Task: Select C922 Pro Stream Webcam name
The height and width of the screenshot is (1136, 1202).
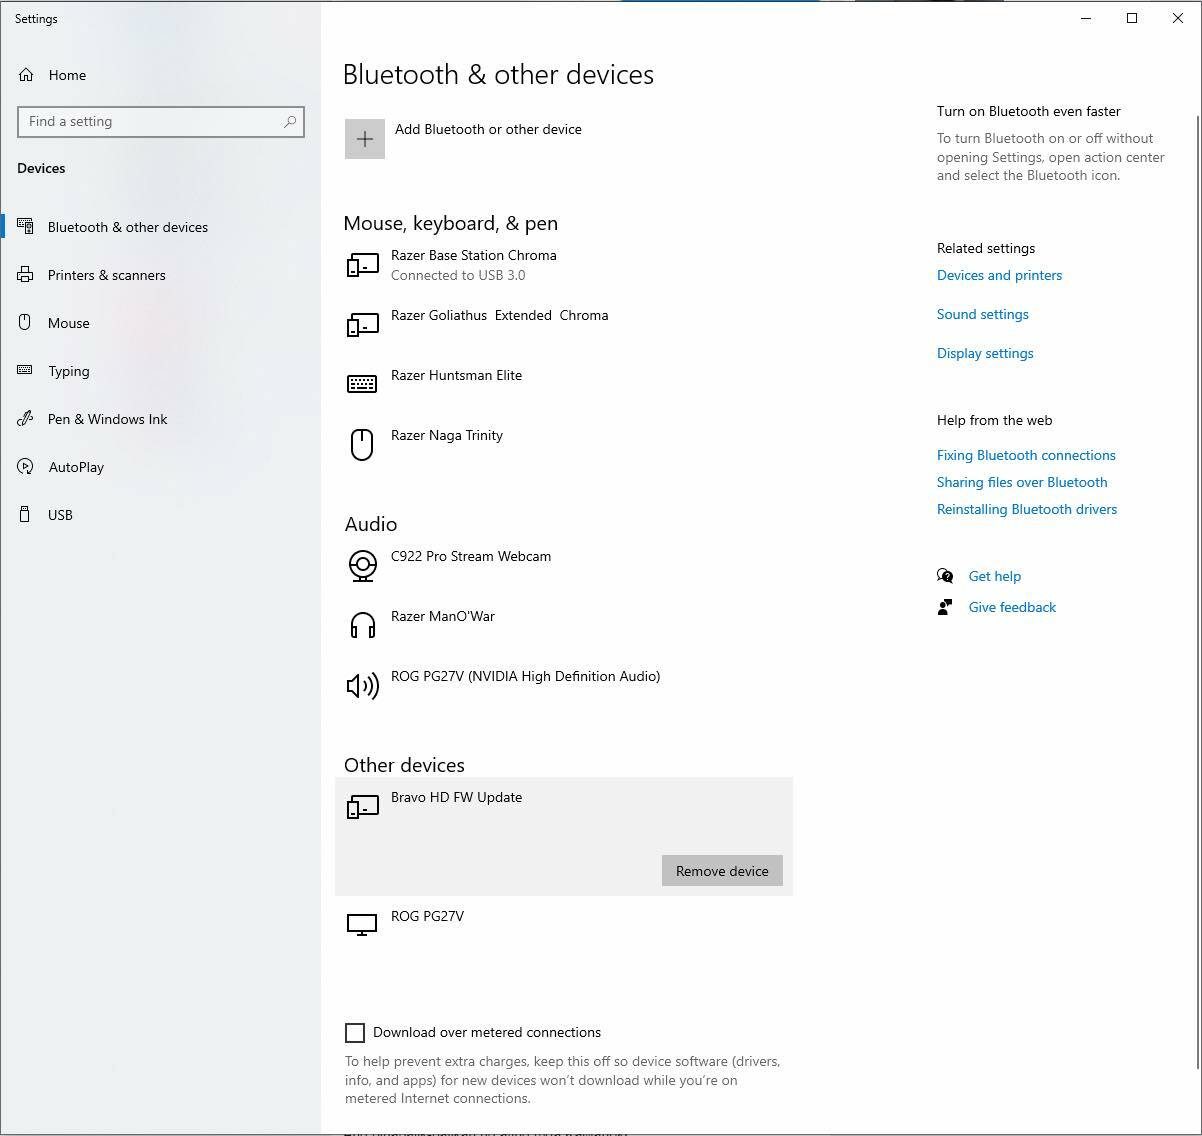Action: tap(471, 556)
